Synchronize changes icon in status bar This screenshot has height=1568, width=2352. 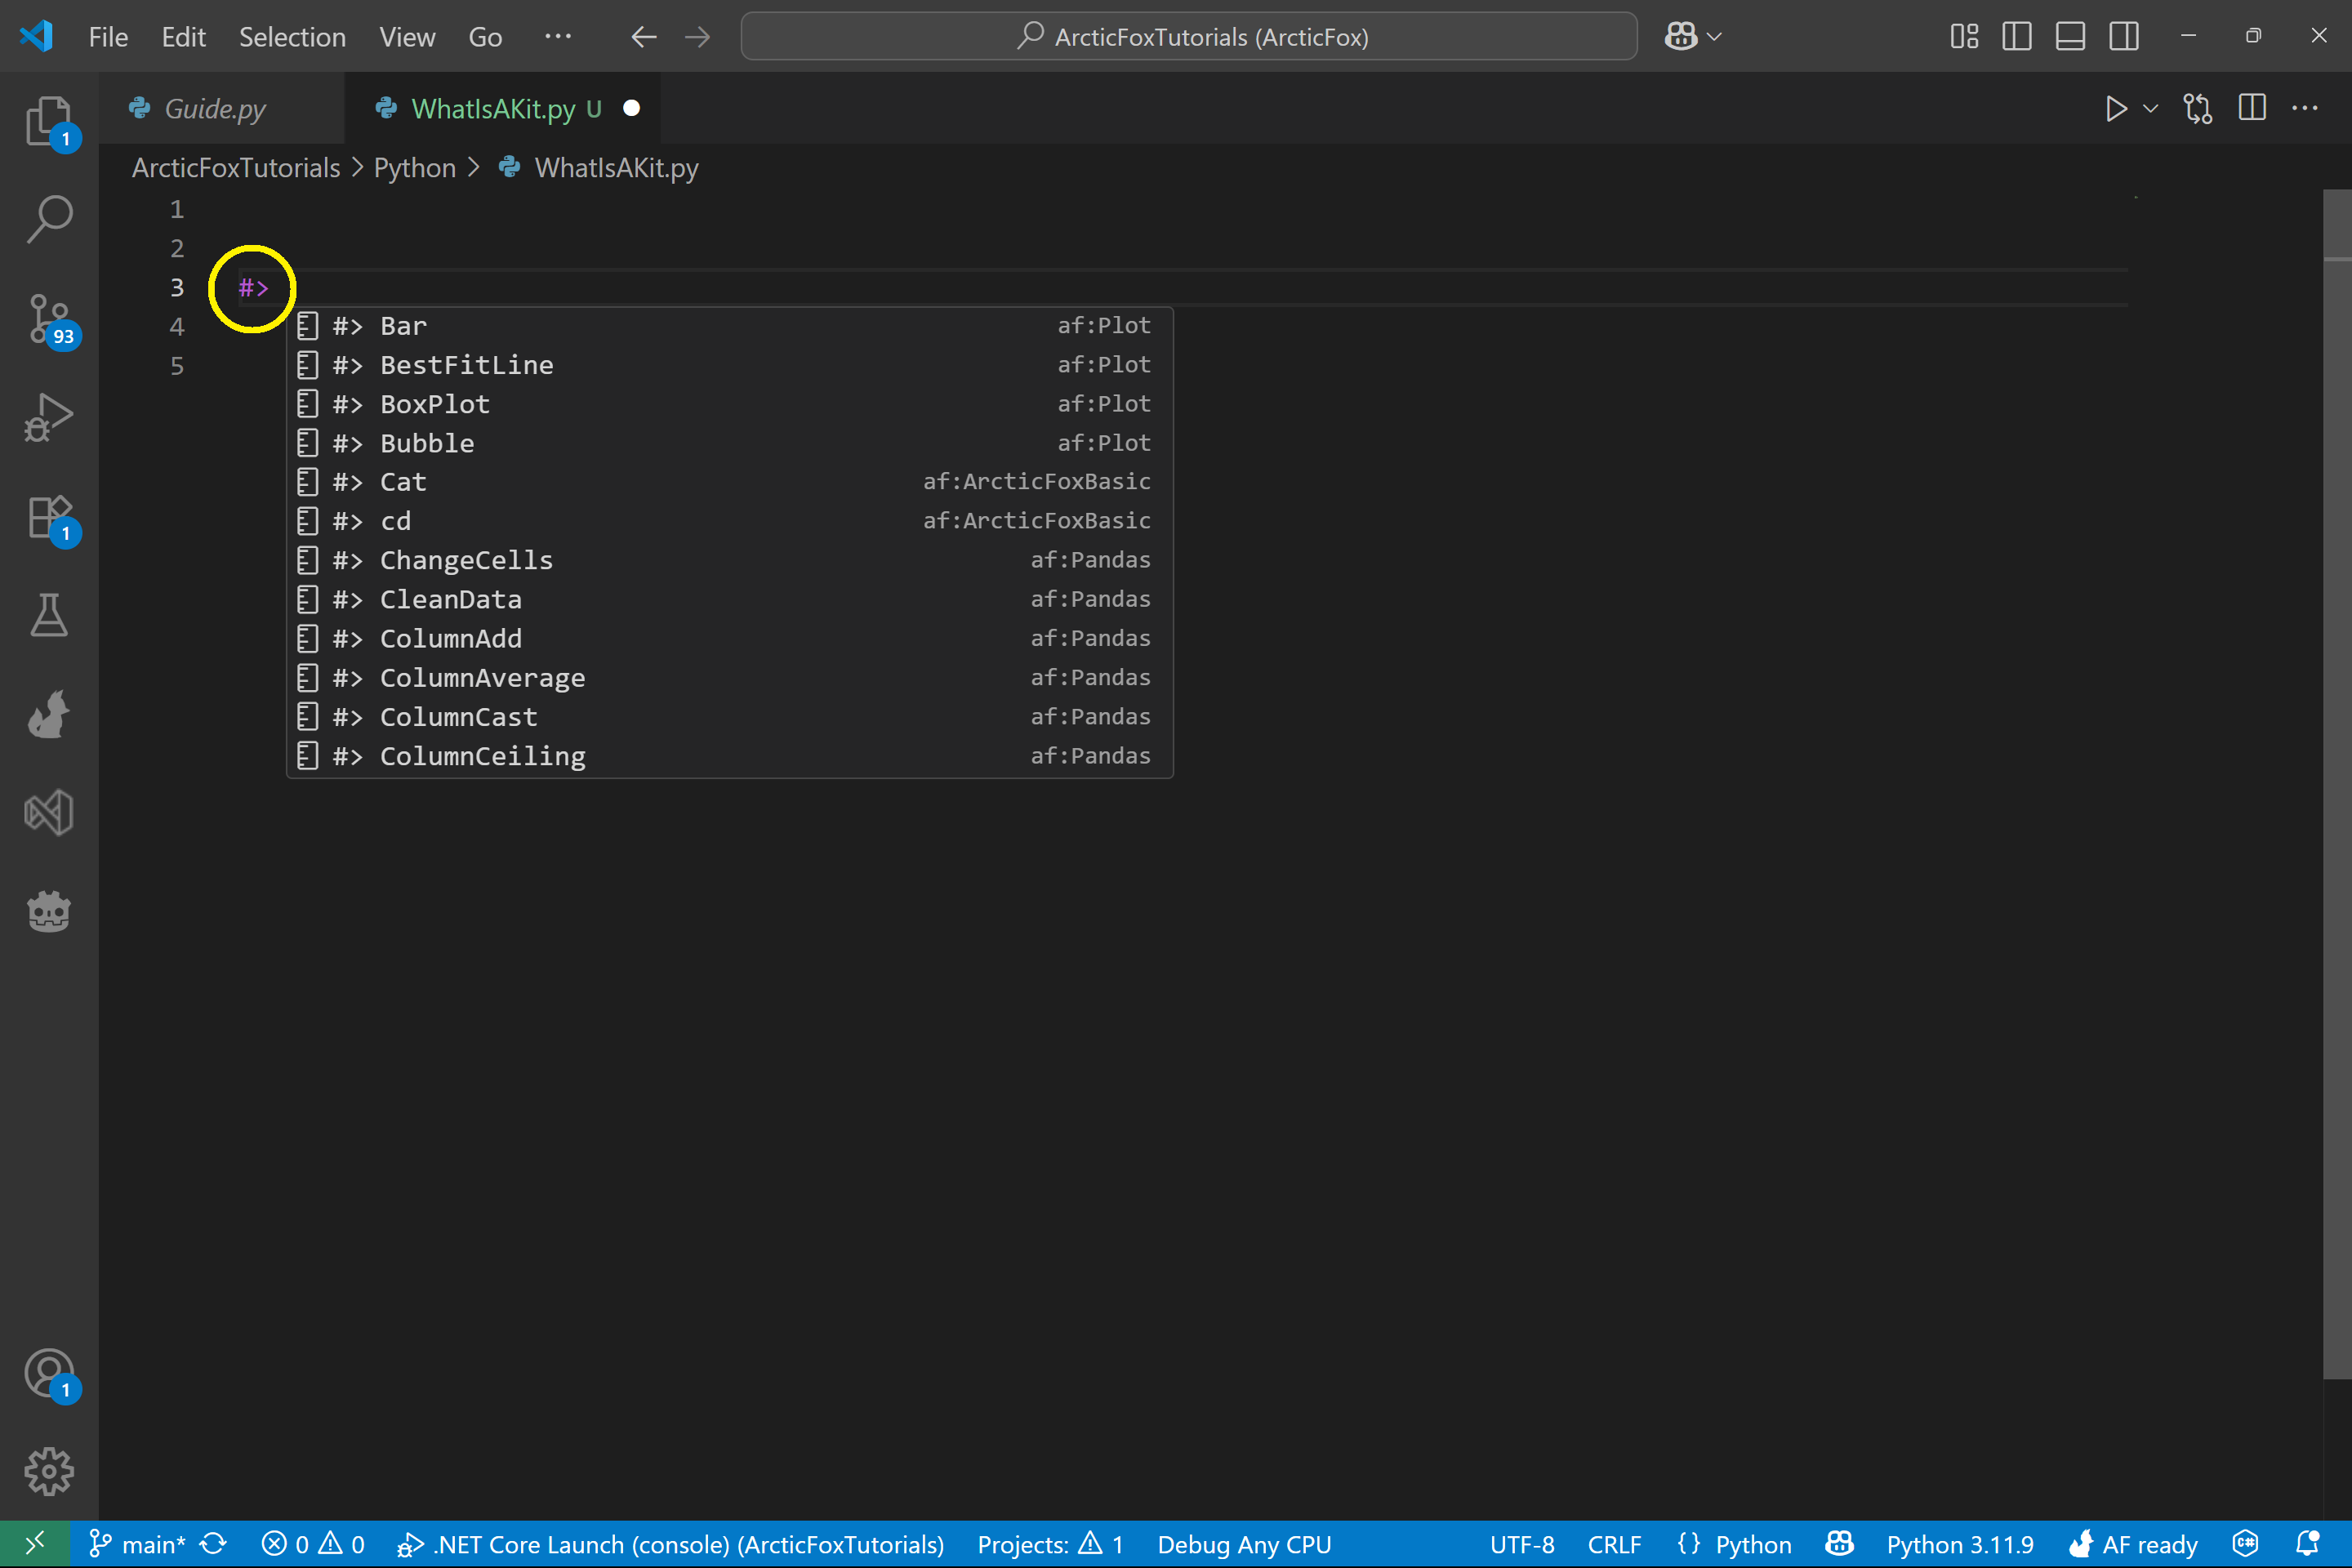pos(213,1544)
